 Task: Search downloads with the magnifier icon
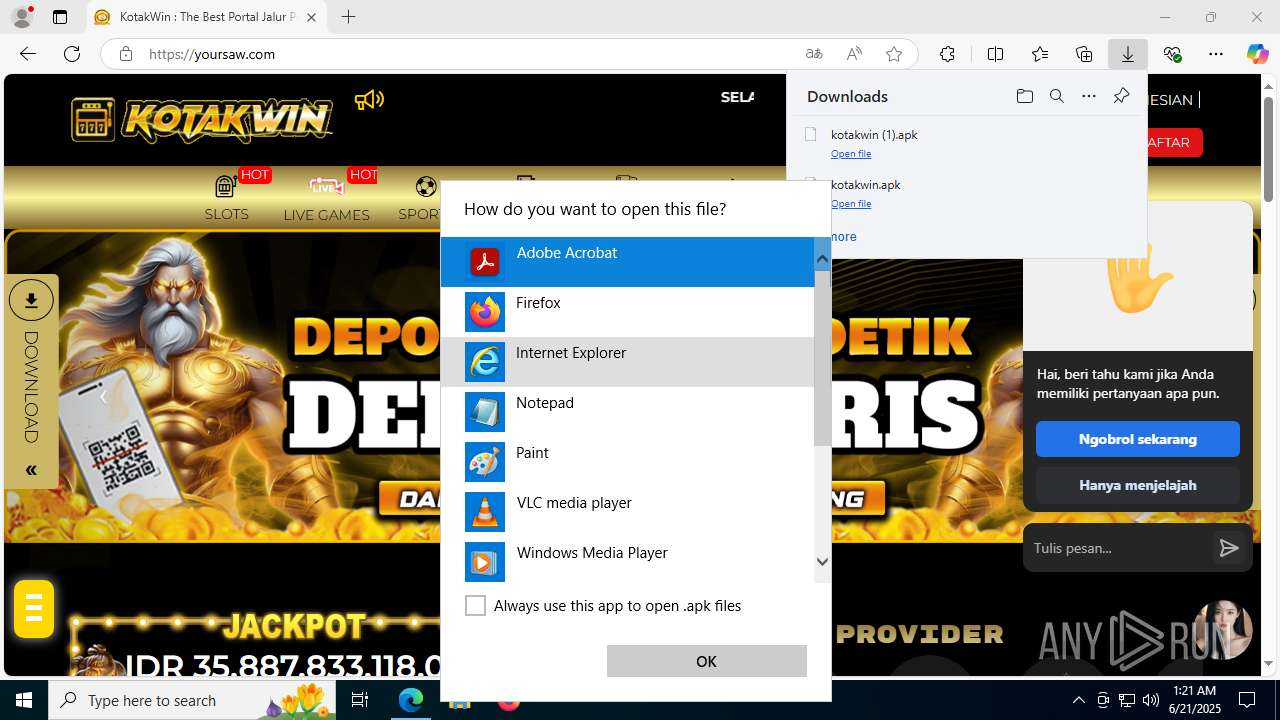tap(1056, 96)
